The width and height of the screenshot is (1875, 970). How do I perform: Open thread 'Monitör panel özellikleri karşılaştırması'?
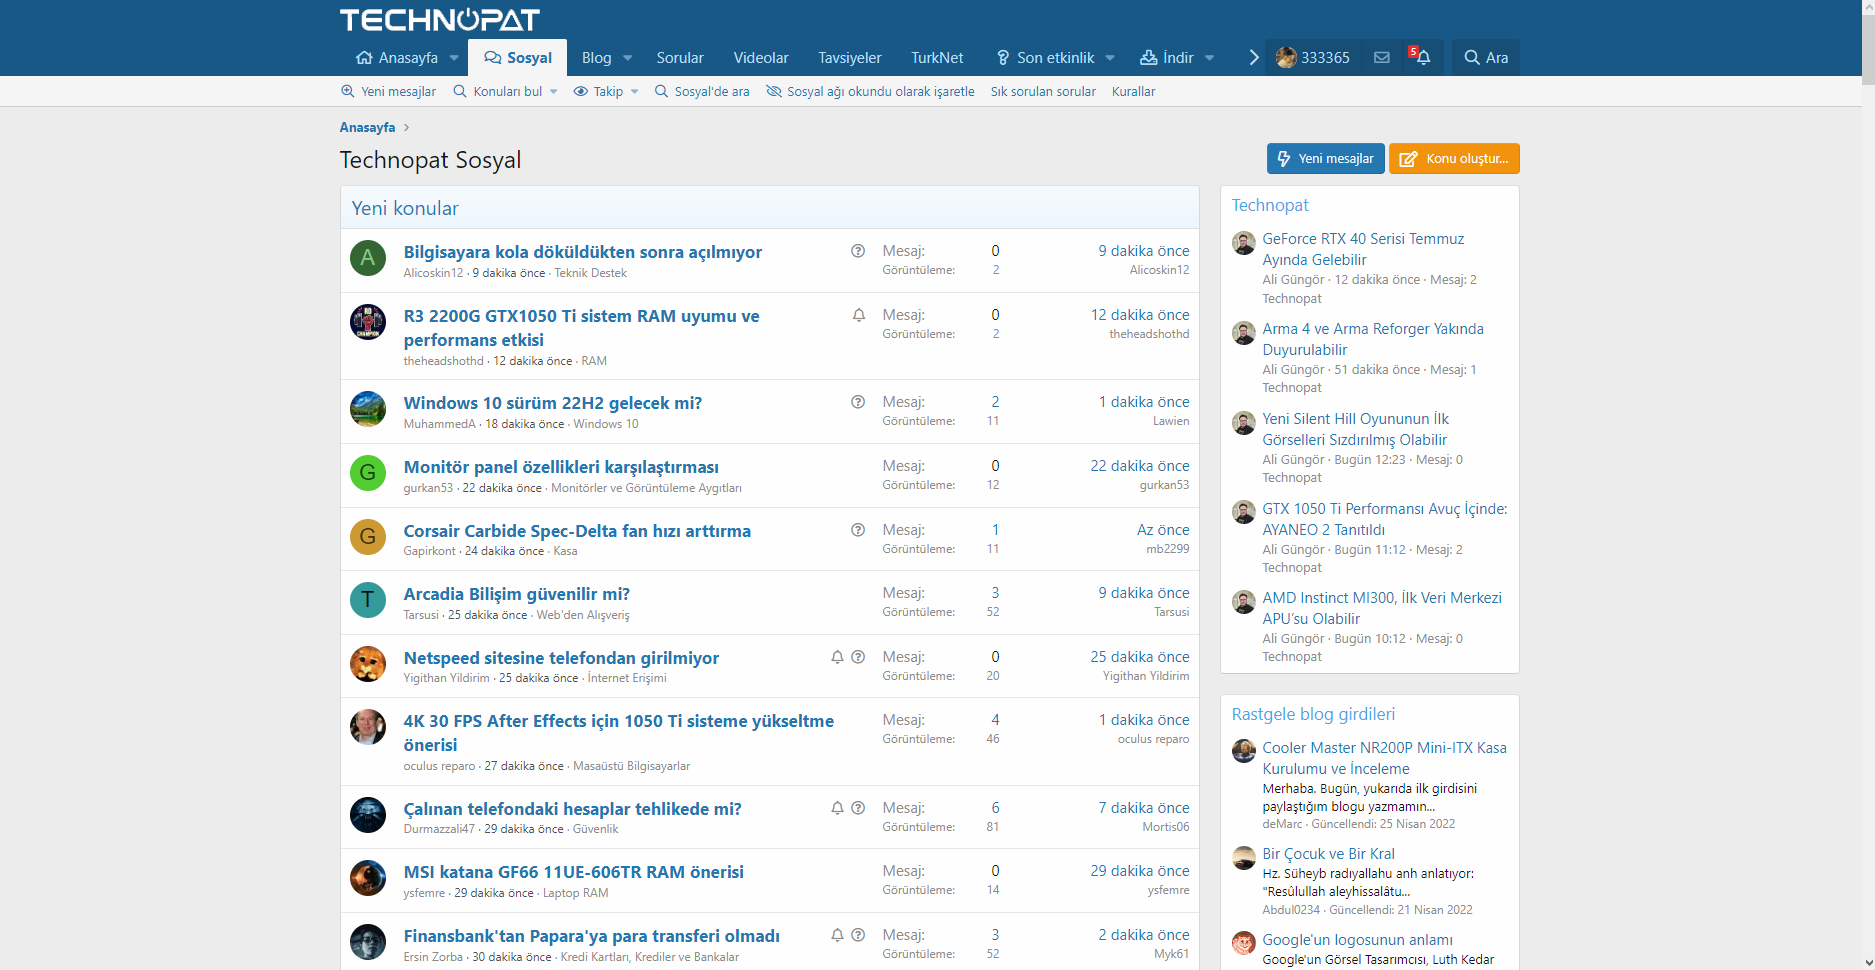coord(561,467)
